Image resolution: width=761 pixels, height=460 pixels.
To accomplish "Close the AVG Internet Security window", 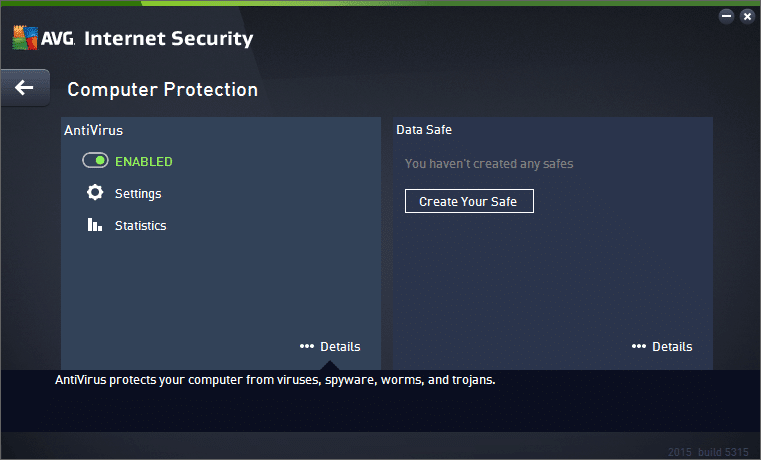I will tap(746, 16).
